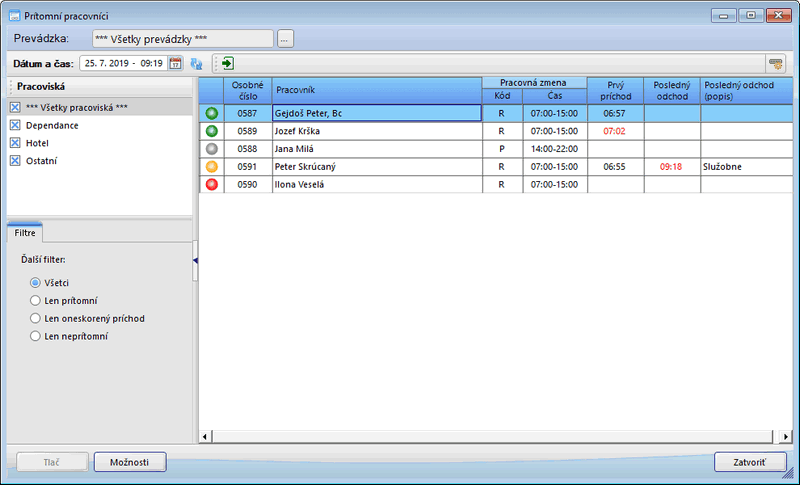Switch to the Filtre tab
800x485 pixels.
coord(25,232)
